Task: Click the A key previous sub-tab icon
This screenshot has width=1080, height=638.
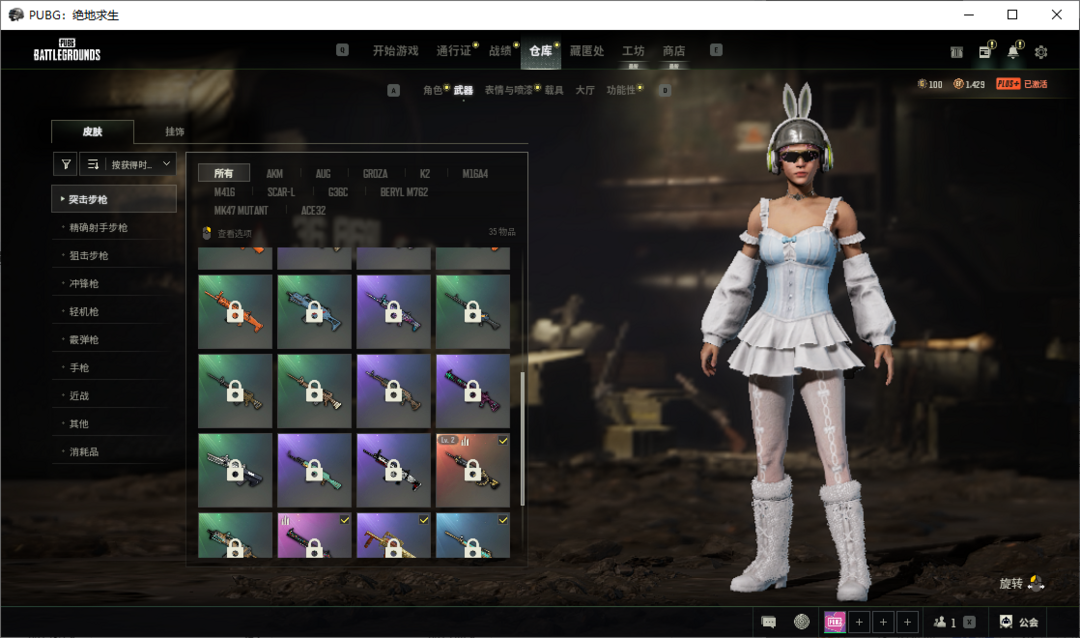Action: [x=393, y=90]
